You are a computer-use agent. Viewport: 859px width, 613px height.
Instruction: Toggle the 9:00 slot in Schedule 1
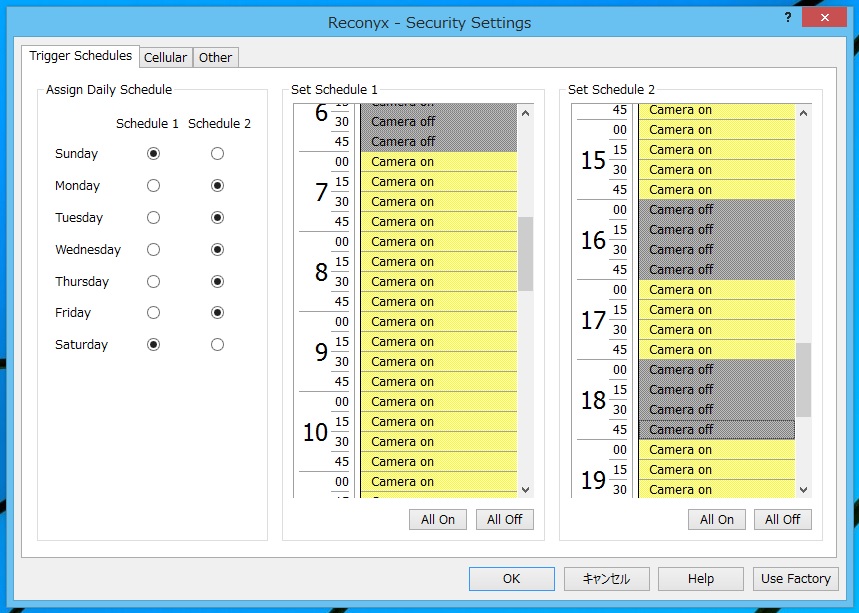[x=439, y=322]
